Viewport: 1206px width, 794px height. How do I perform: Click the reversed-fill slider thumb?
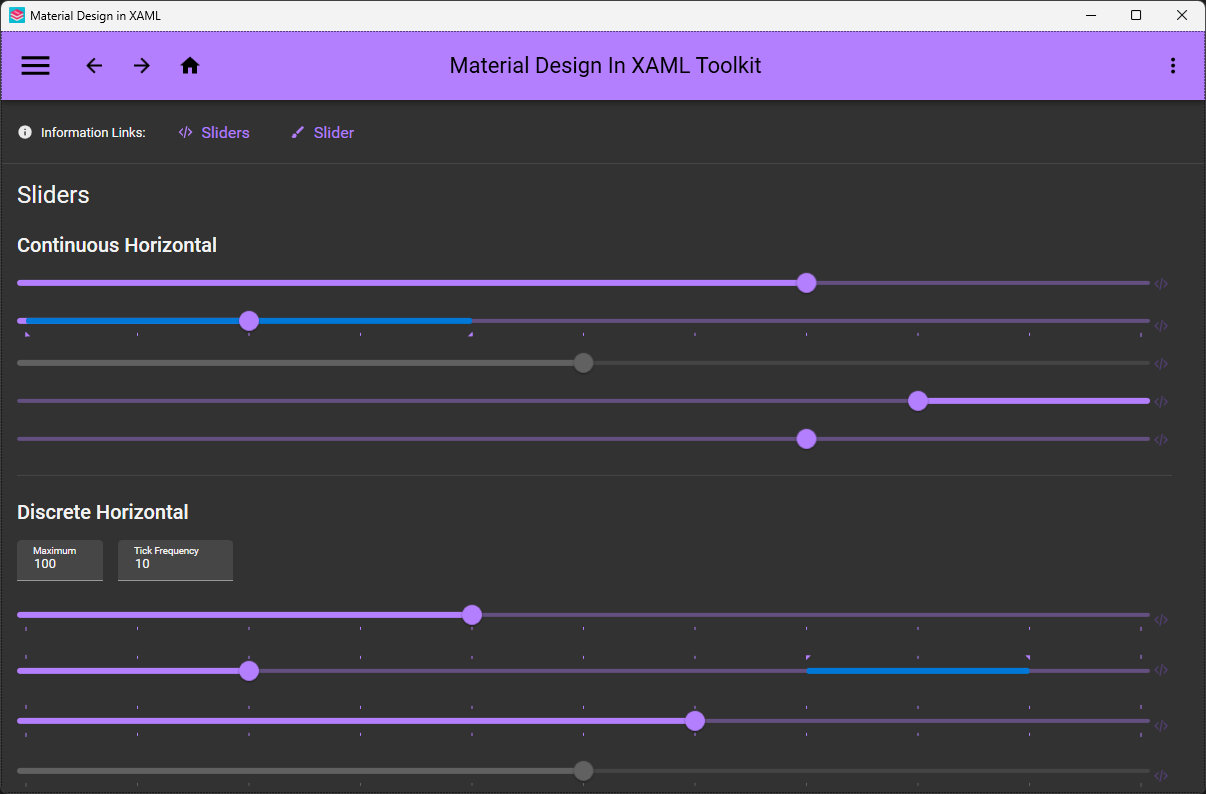918,401
